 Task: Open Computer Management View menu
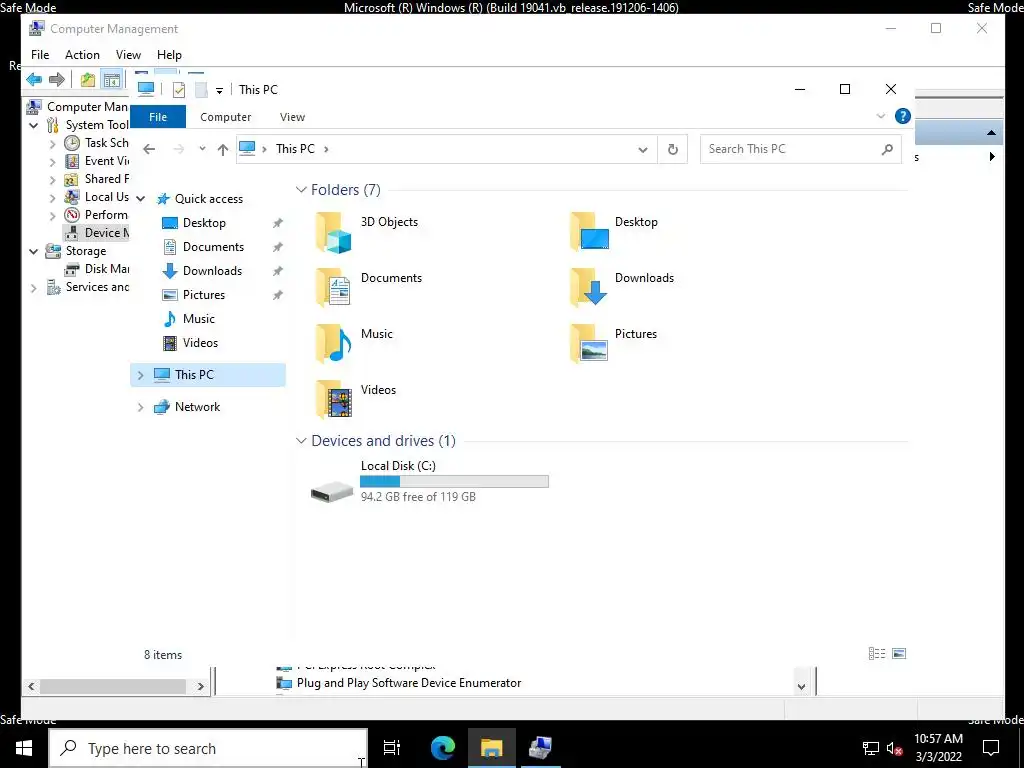[128, 55]
